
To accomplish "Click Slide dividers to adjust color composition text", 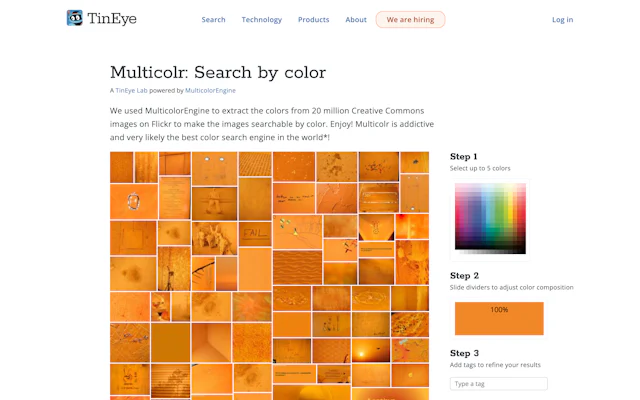I will [511, 287].
